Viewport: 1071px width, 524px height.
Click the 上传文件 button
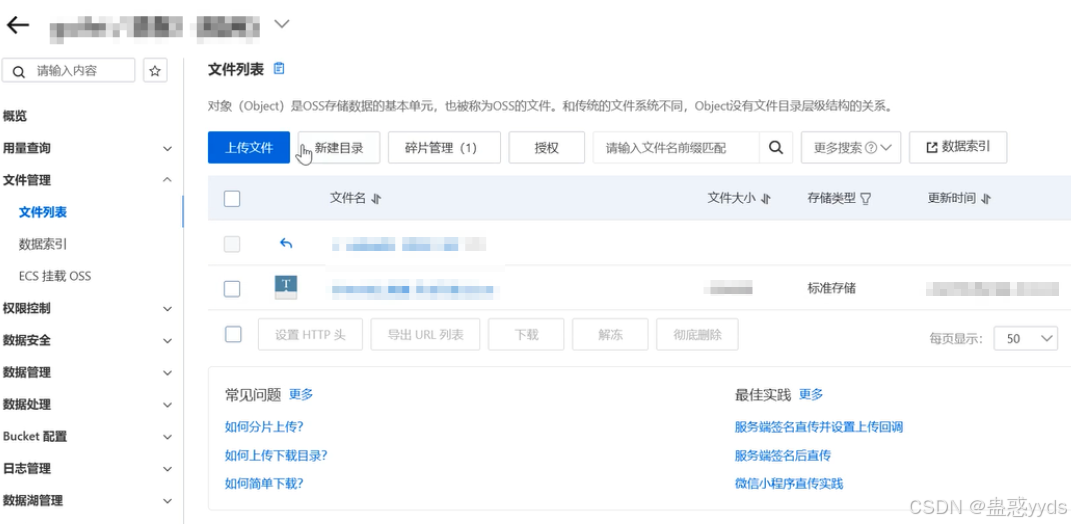coord(249,148)
